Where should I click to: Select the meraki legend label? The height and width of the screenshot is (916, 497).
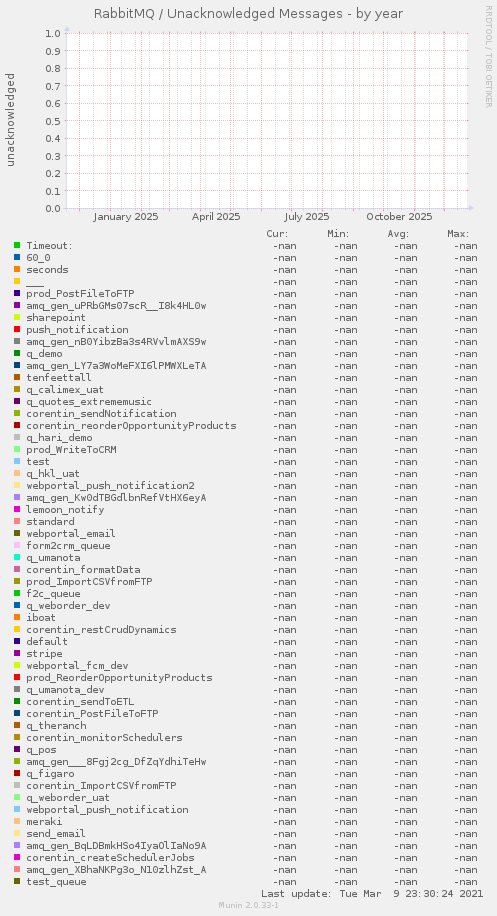pyautogui.click(x=44, y=821)
